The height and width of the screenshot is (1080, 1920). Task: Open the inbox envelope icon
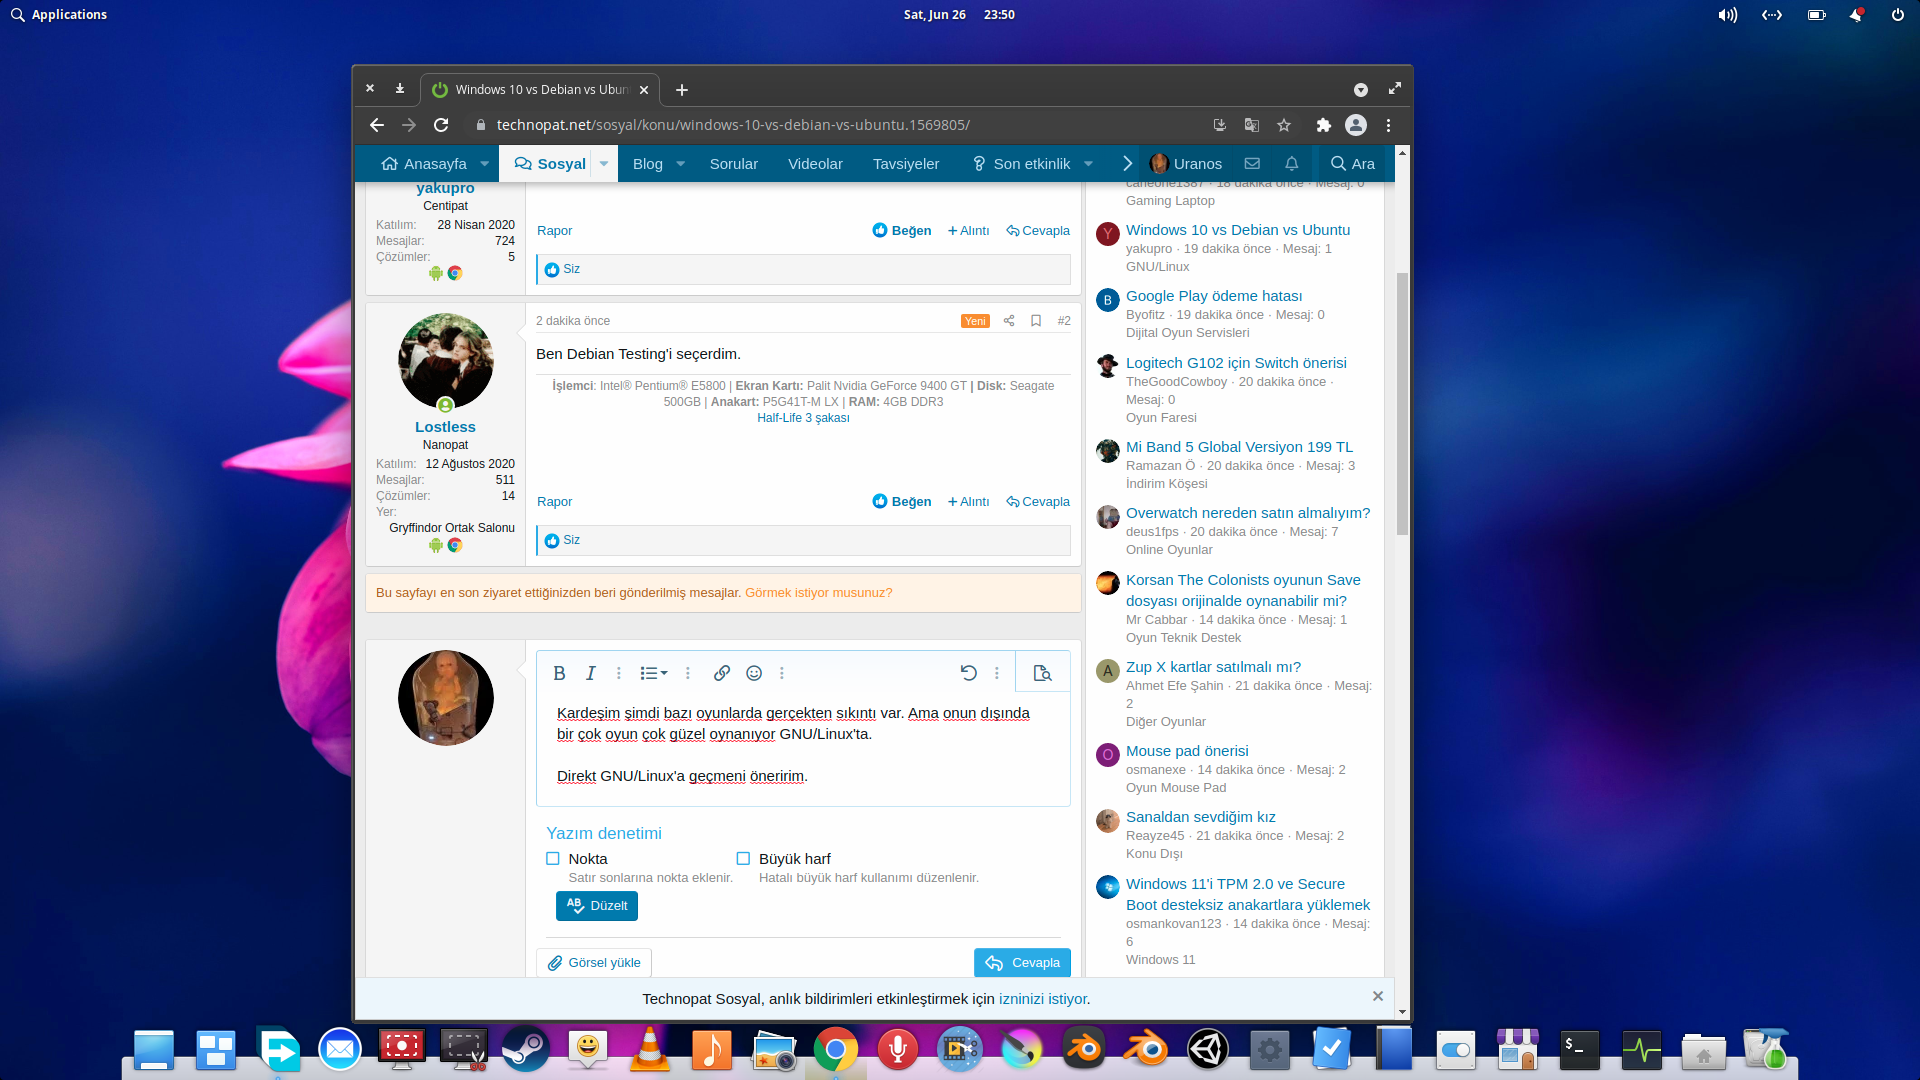coord(1252,164)
